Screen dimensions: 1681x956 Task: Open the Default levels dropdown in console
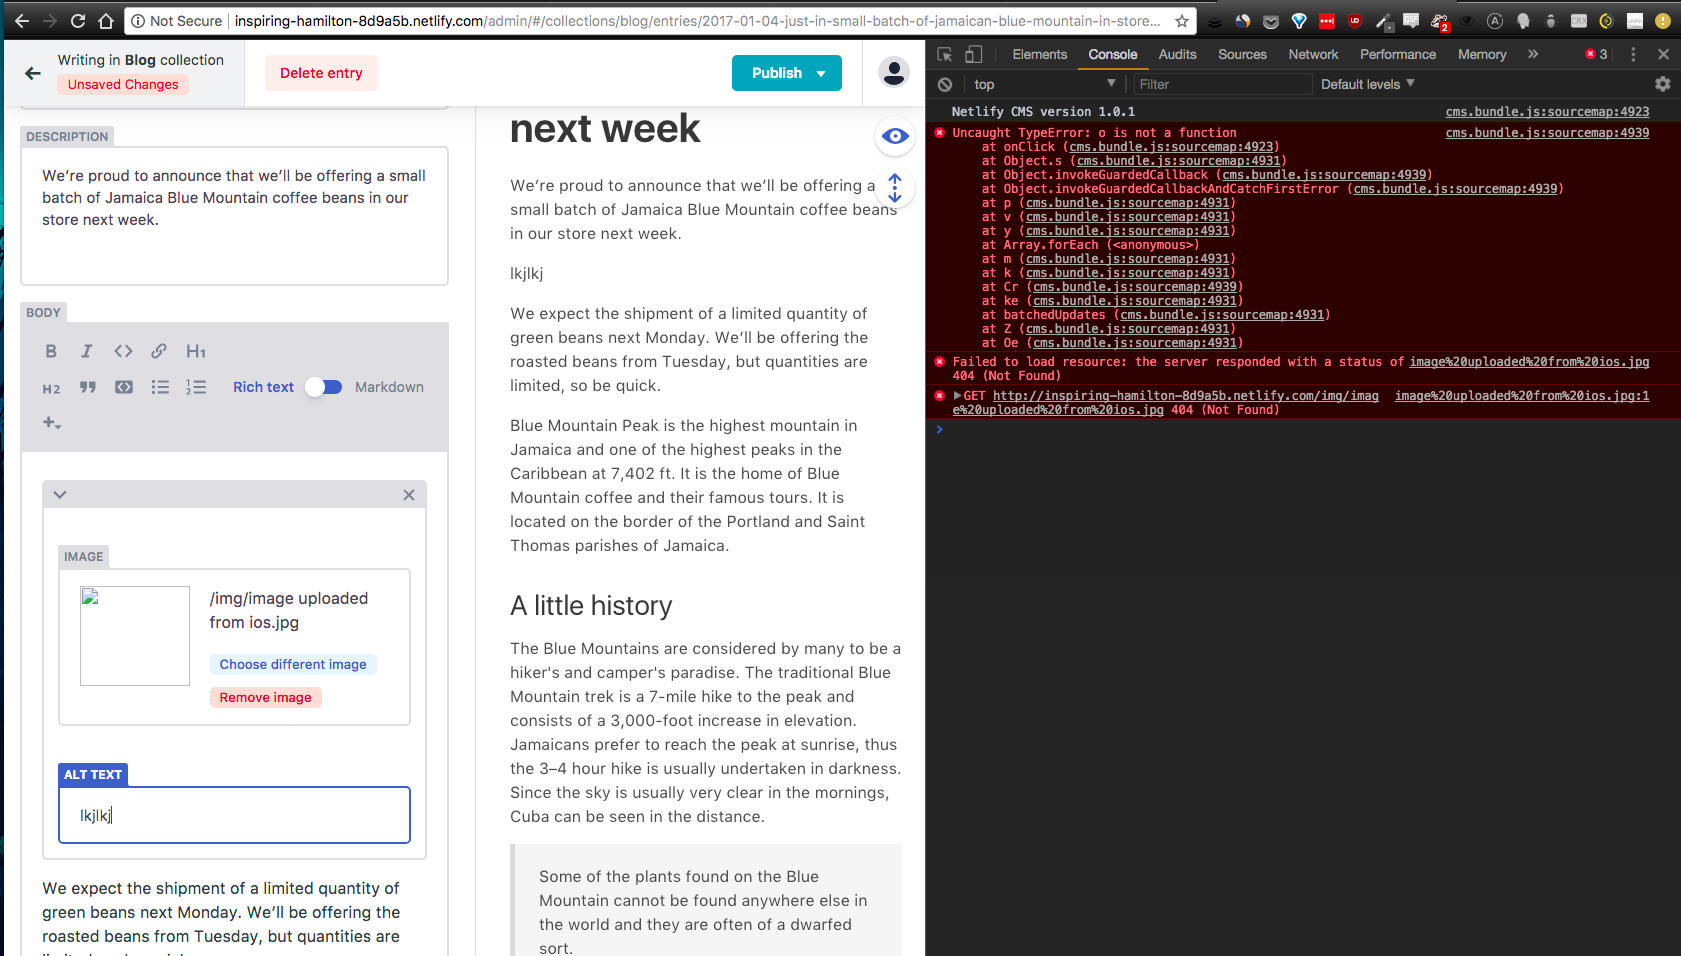pyautogui.click(x=1366, y=84)
